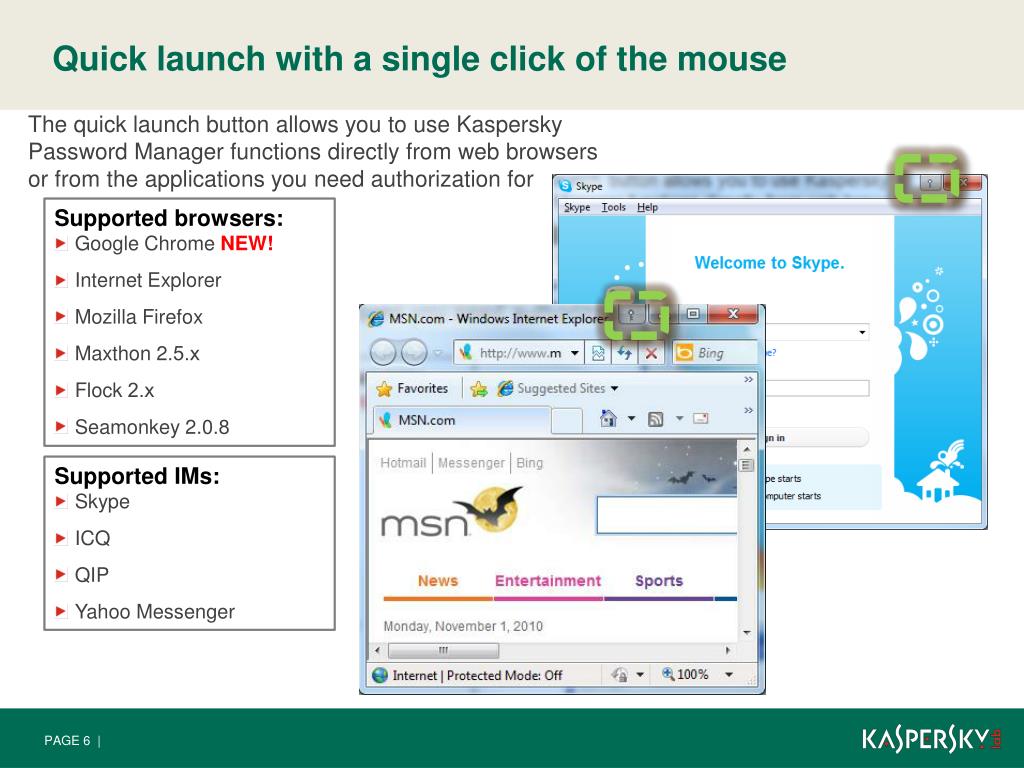Open the zoom level dropdown arrow
The width and height of the screenshot is (1024, 768).
pyautogui.click(x=729, y=675)
